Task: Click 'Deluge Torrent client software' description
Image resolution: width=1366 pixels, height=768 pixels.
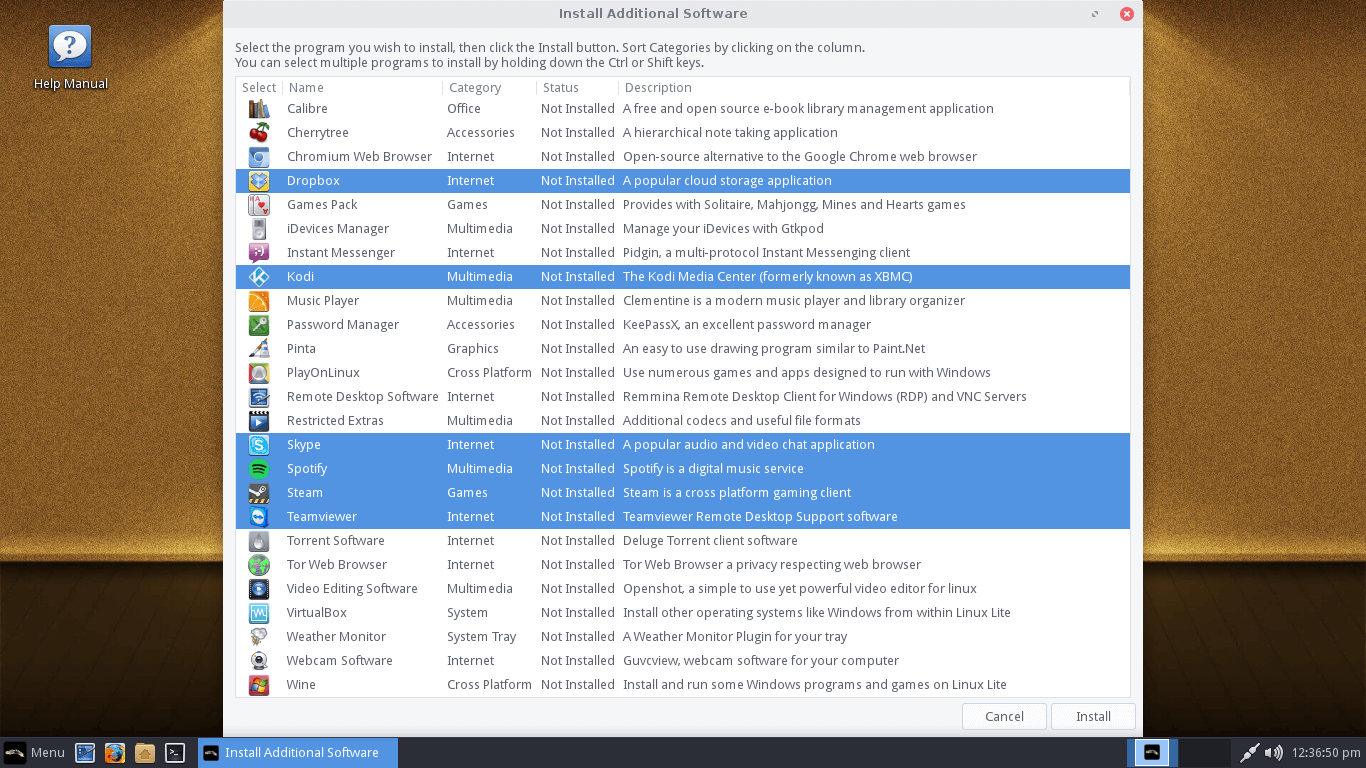Action: click(710, 541)
